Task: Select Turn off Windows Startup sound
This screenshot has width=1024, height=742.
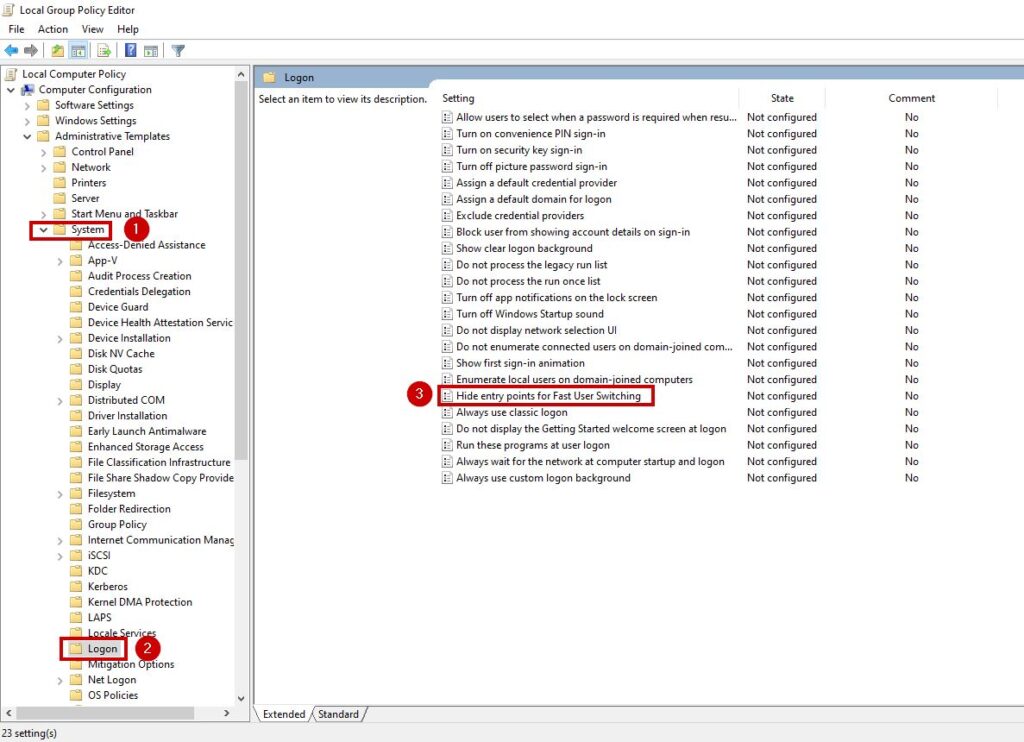Action: point(530,314)
